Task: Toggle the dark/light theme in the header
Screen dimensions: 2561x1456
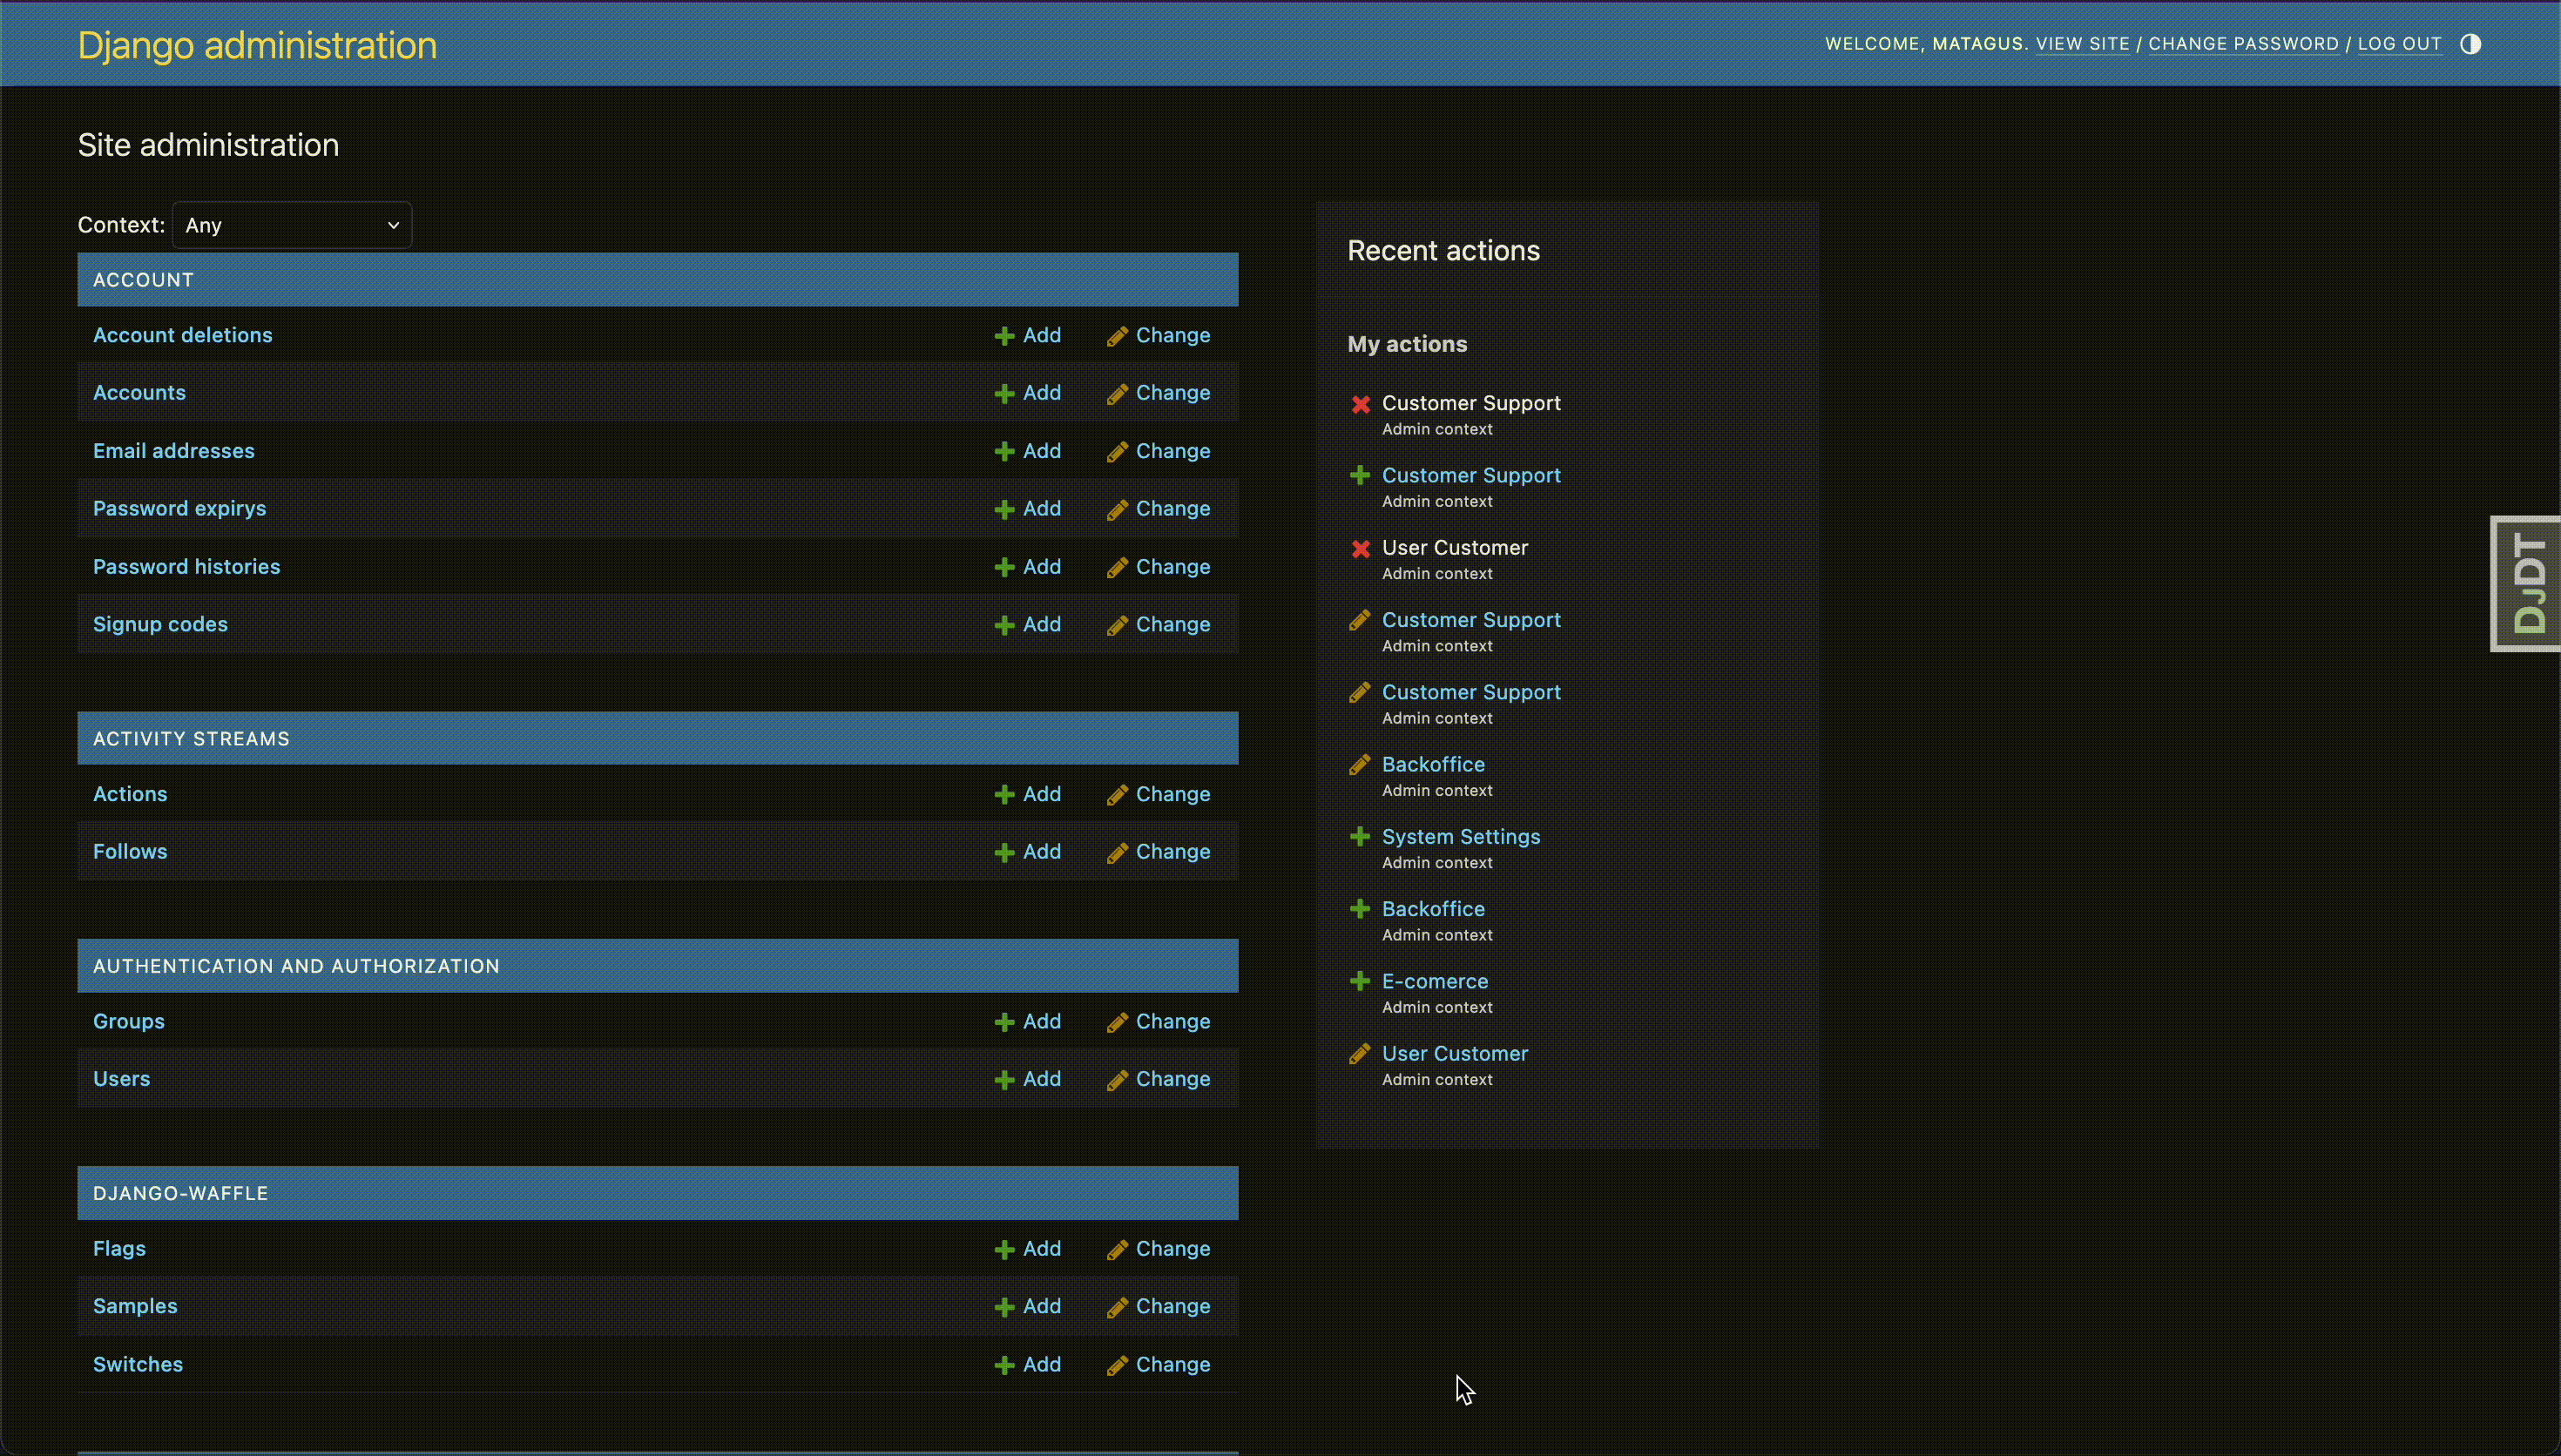Action: [x=2469, y=43]
